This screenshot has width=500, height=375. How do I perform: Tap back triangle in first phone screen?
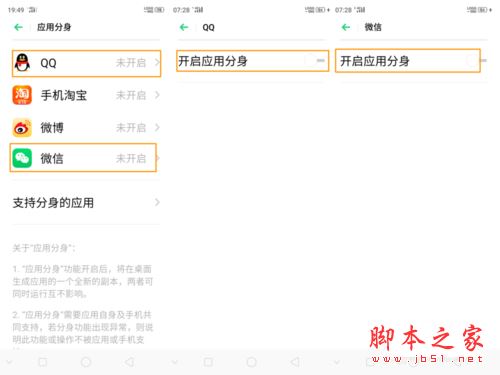[129, 362]
